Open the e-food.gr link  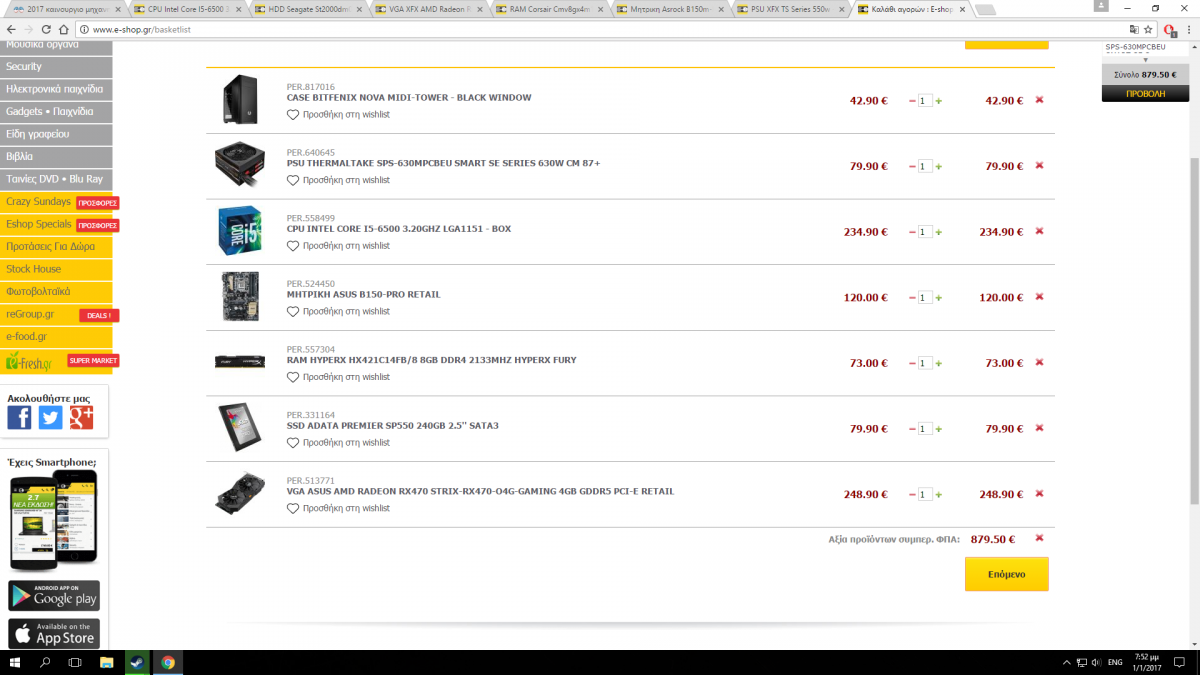click(56, 337)
